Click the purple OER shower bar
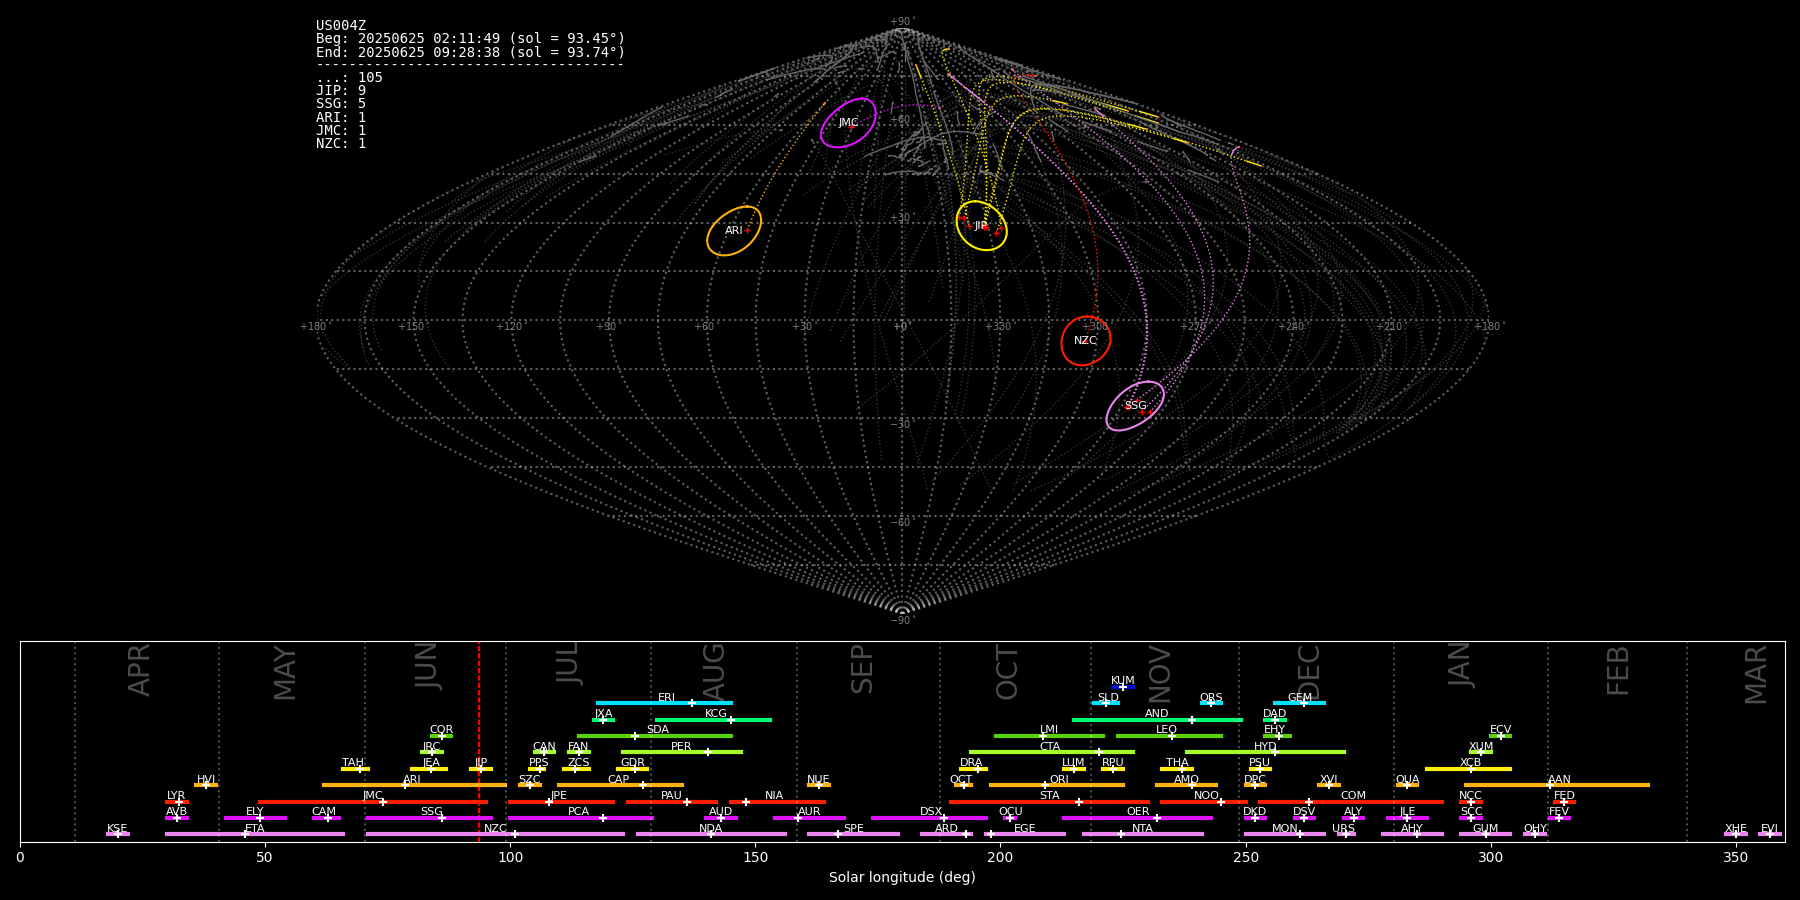The image size is (1800, 900). click(x=1137, y=818)
